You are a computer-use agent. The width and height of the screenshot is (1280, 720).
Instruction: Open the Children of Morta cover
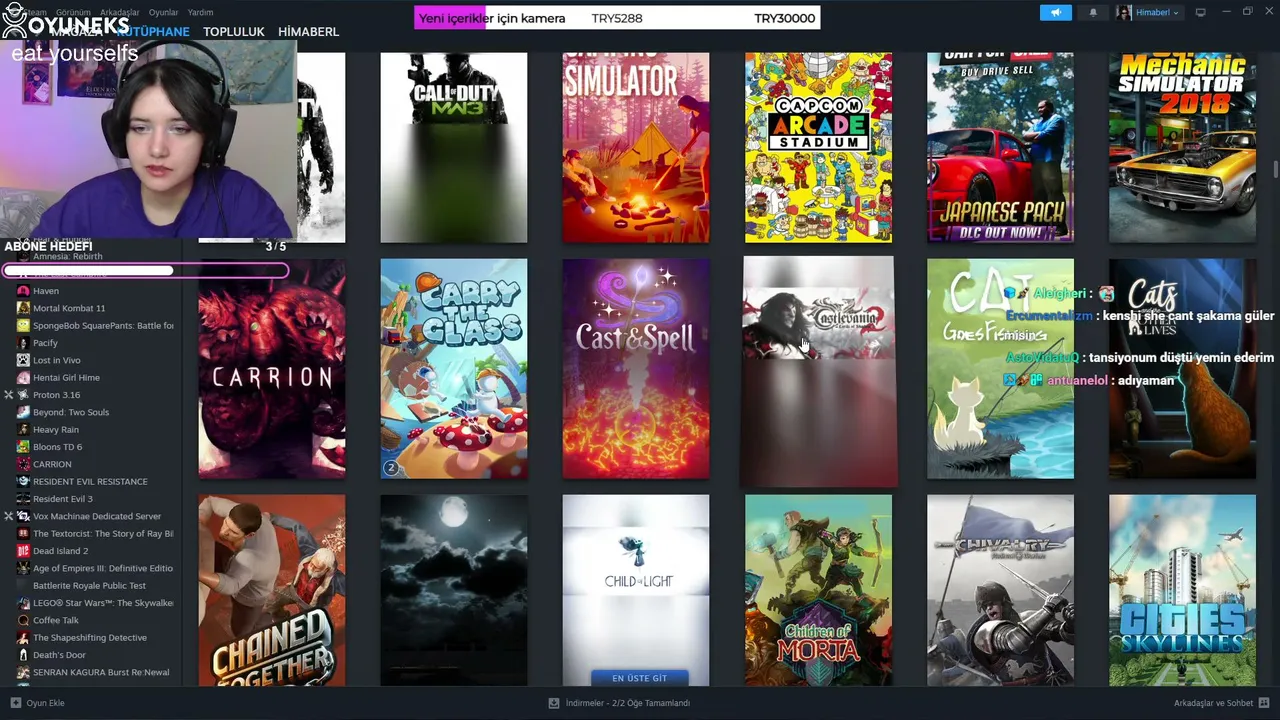click(x=818, y=590)
